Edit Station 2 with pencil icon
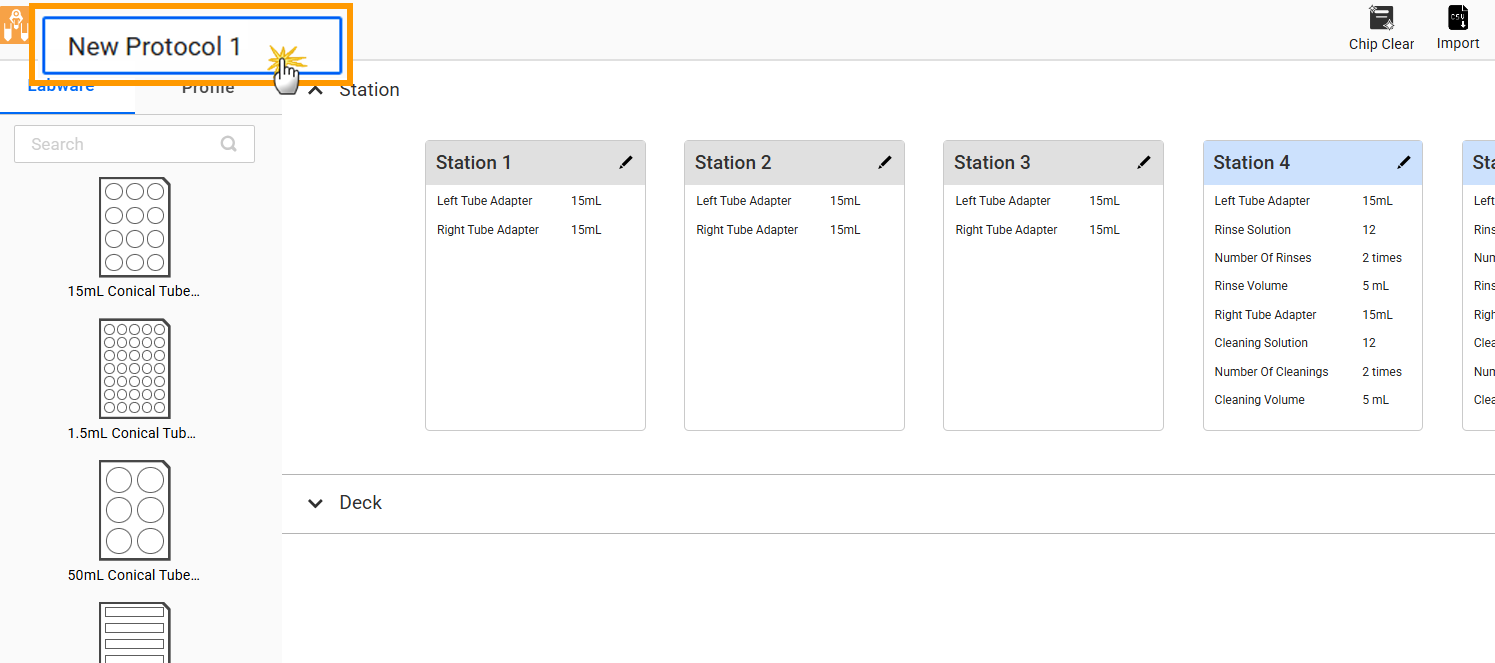Image resolution: width=1495 pixels, height=663 pixels. tap(885, 162)
